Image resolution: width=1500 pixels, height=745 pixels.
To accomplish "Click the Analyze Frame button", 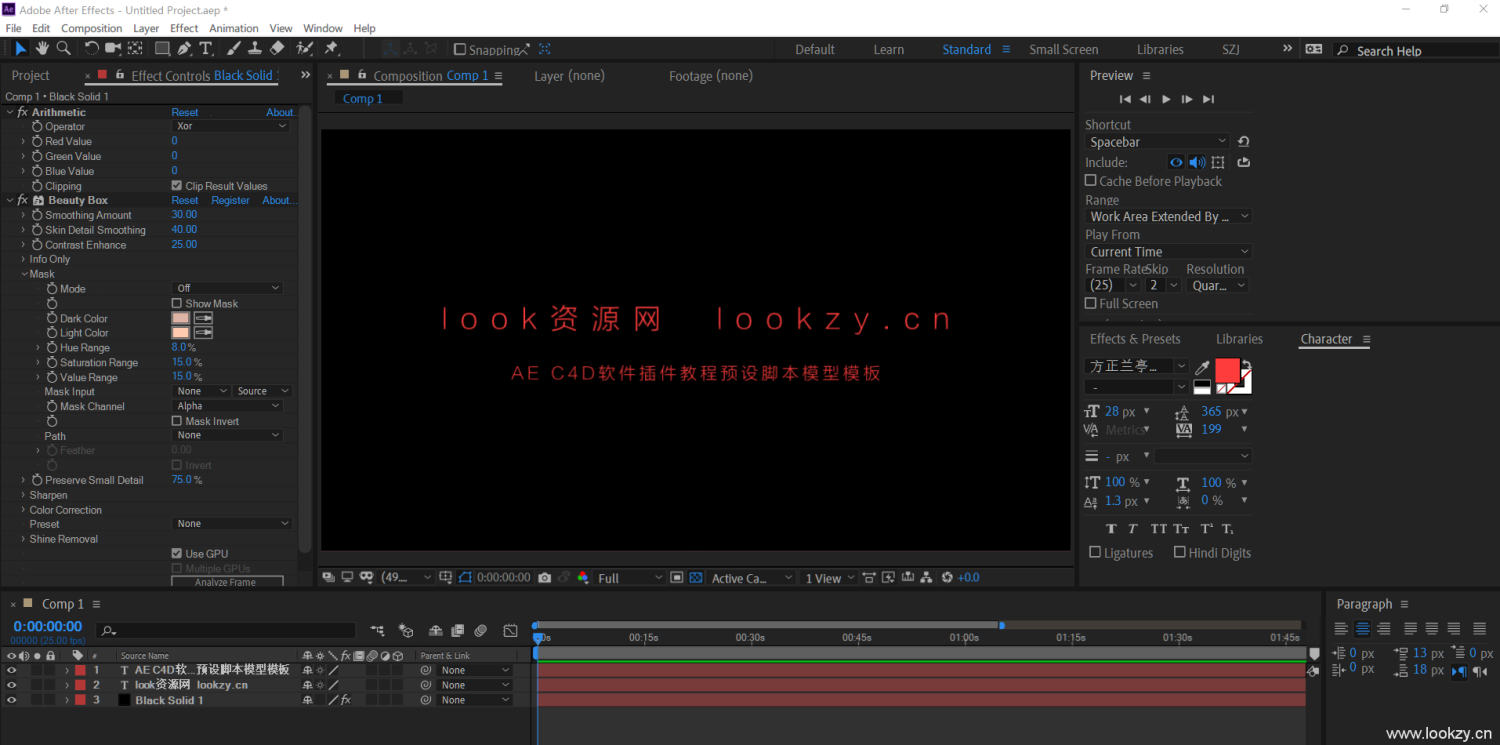I will tap(226, 582).
